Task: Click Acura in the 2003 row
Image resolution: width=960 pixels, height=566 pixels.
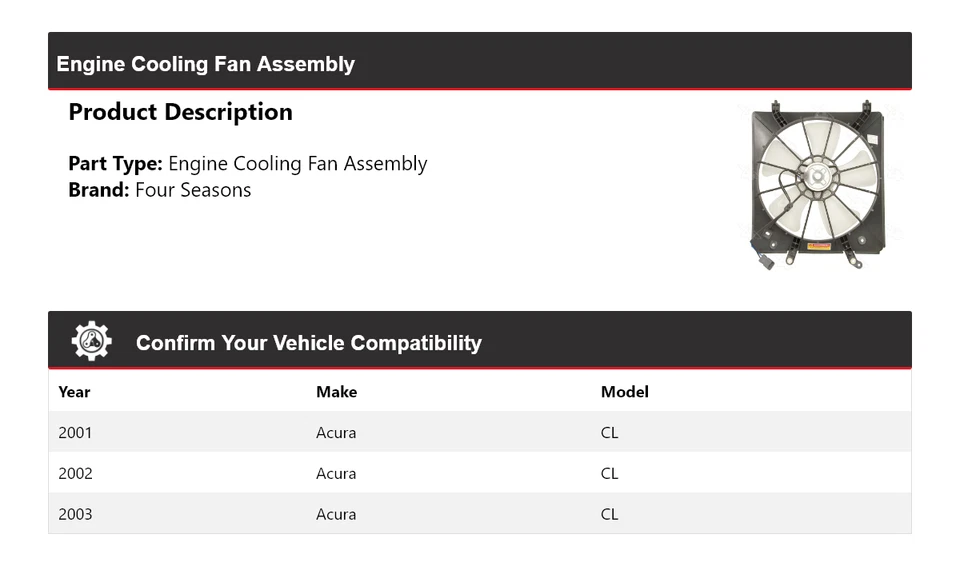Action: pyautogui.click(x=336, y=514)
